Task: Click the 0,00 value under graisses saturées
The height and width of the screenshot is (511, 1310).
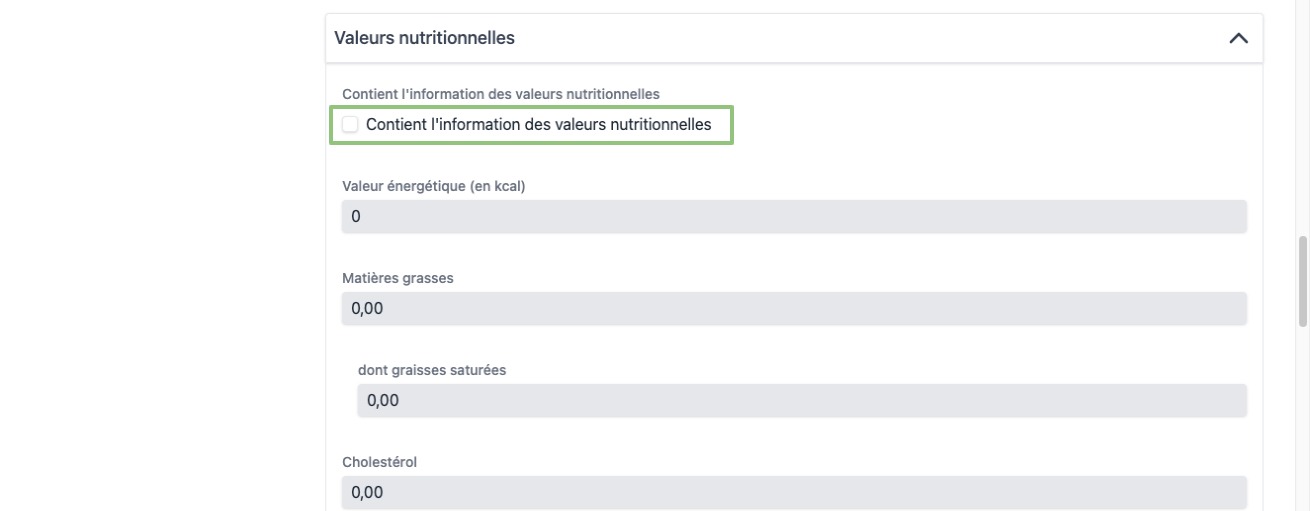Action: (x=383, y=401)
